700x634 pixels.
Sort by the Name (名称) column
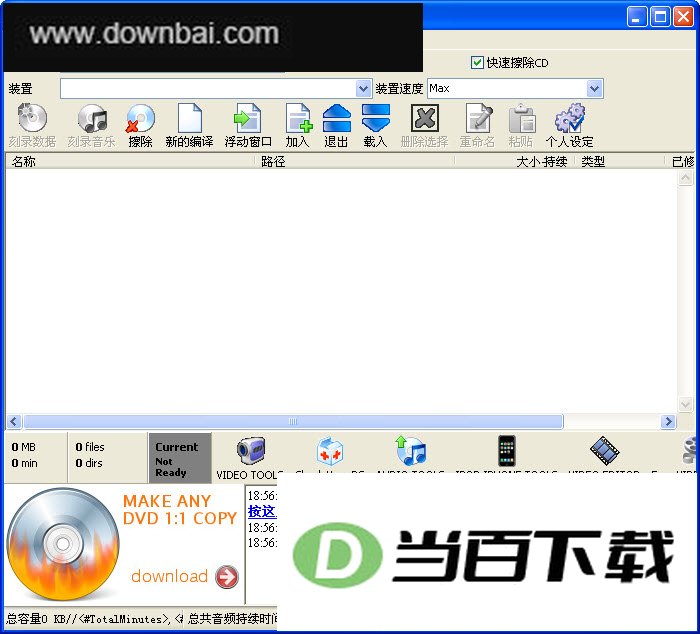[x=130, y=161]
